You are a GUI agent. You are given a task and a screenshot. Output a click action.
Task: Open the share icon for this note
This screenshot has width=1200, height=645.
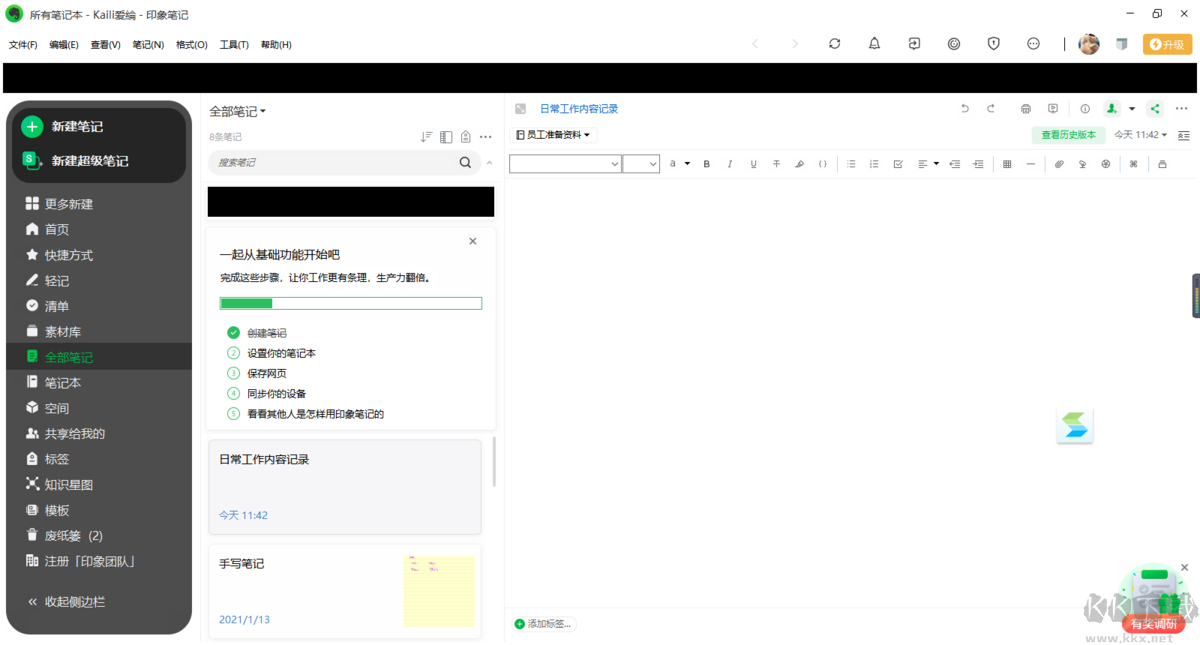click(1155, 108)
